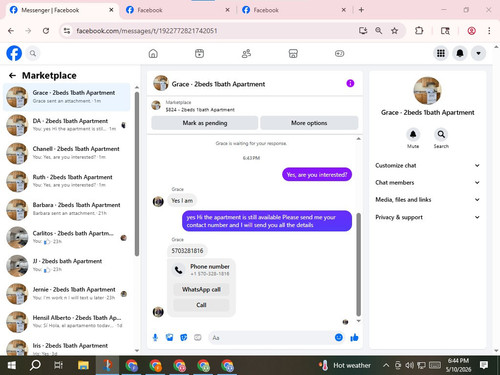500x375 pixels.
Task: Open Windows notification center icon
Action: pyautogui.click(x=484, y=365)
